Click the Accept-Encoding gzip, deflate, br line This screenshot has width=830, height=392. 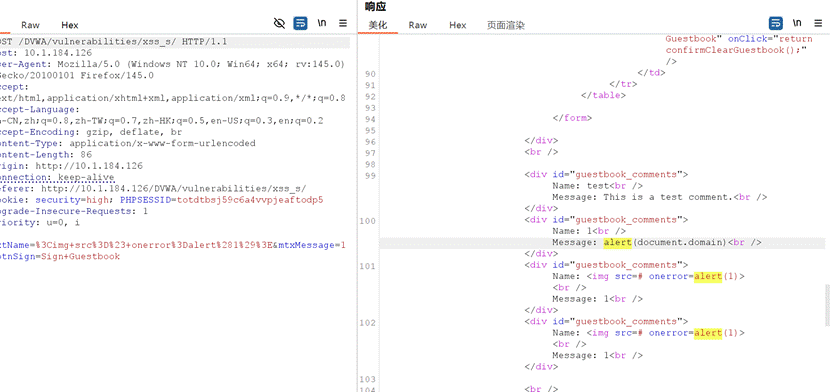(x=91, y=132)
